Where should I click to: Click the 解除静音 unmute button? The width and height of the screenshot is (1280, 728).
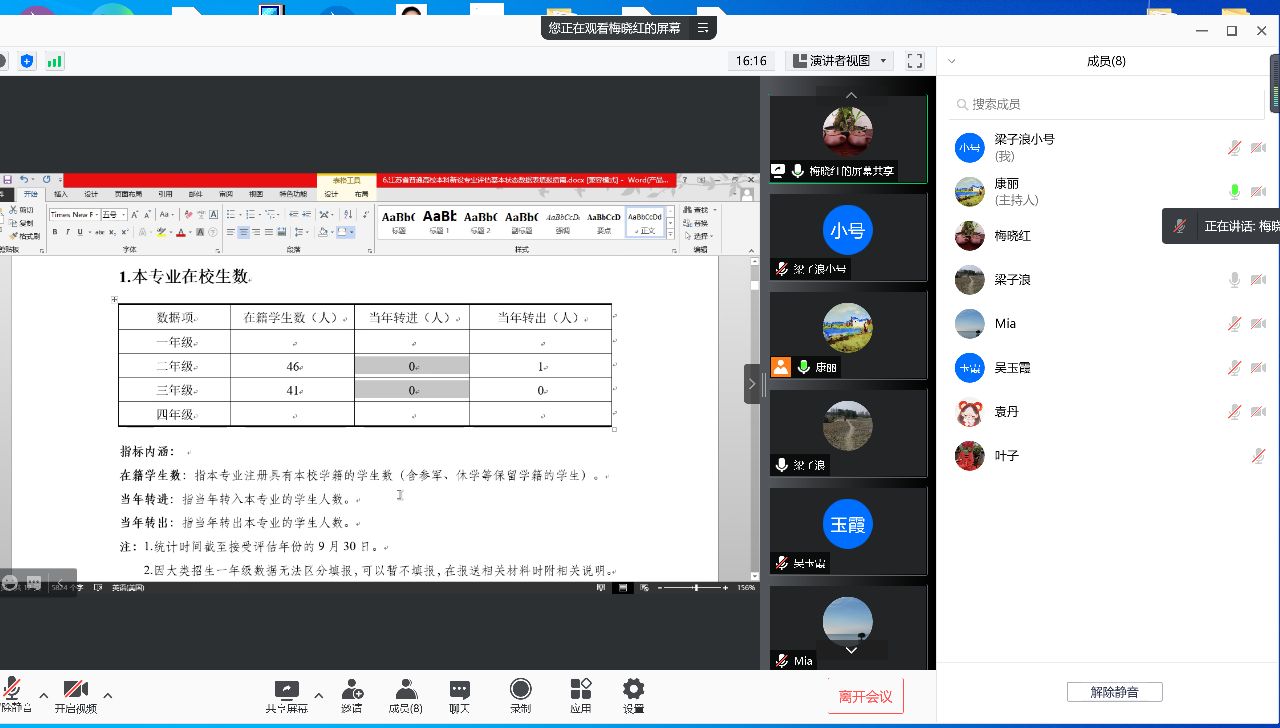point(1114,692)
